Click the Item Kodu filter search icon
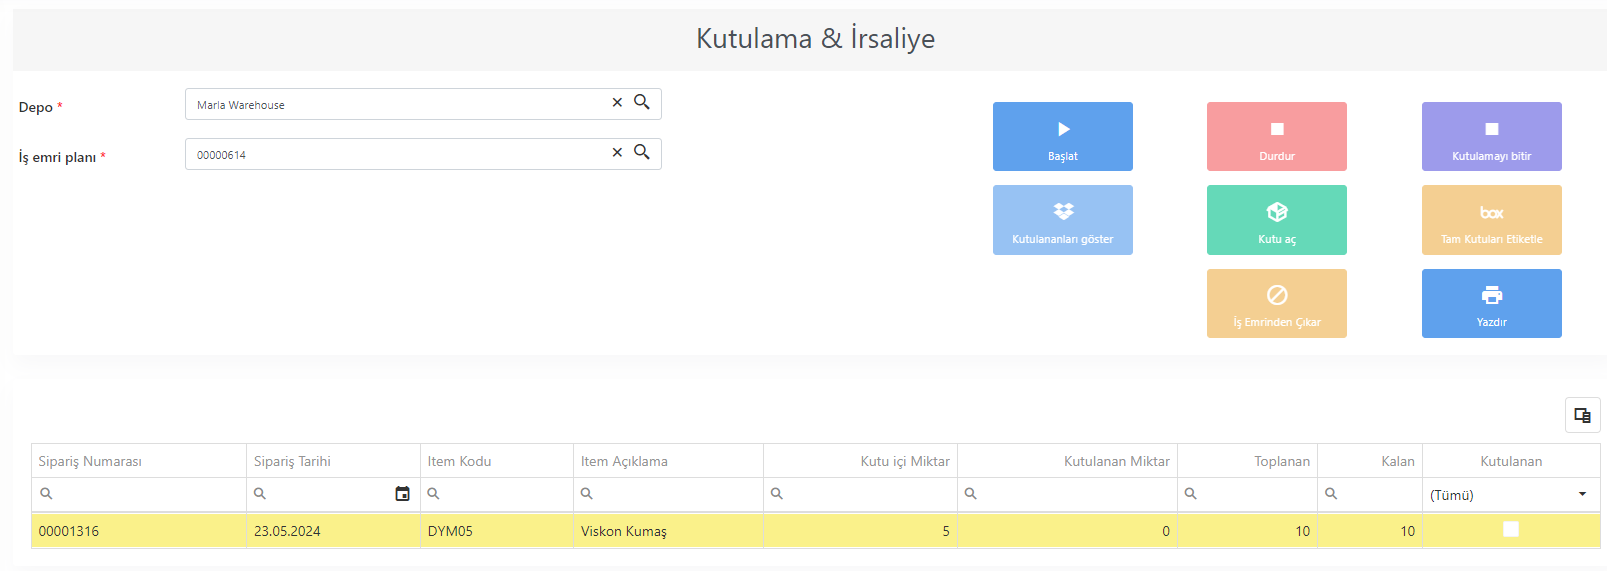The image size is (1607, 571). [x=434, y=494]
